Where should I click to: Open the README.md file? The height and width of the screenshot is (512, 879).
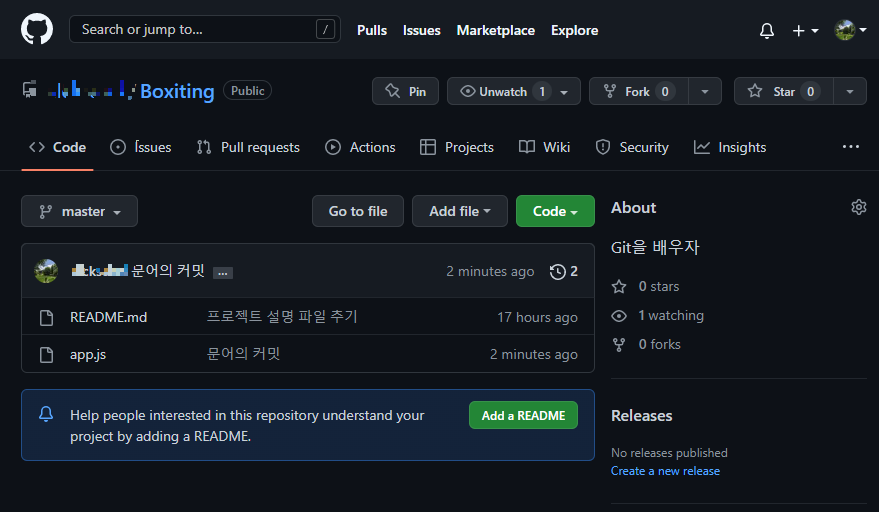(x=108, y=317)
